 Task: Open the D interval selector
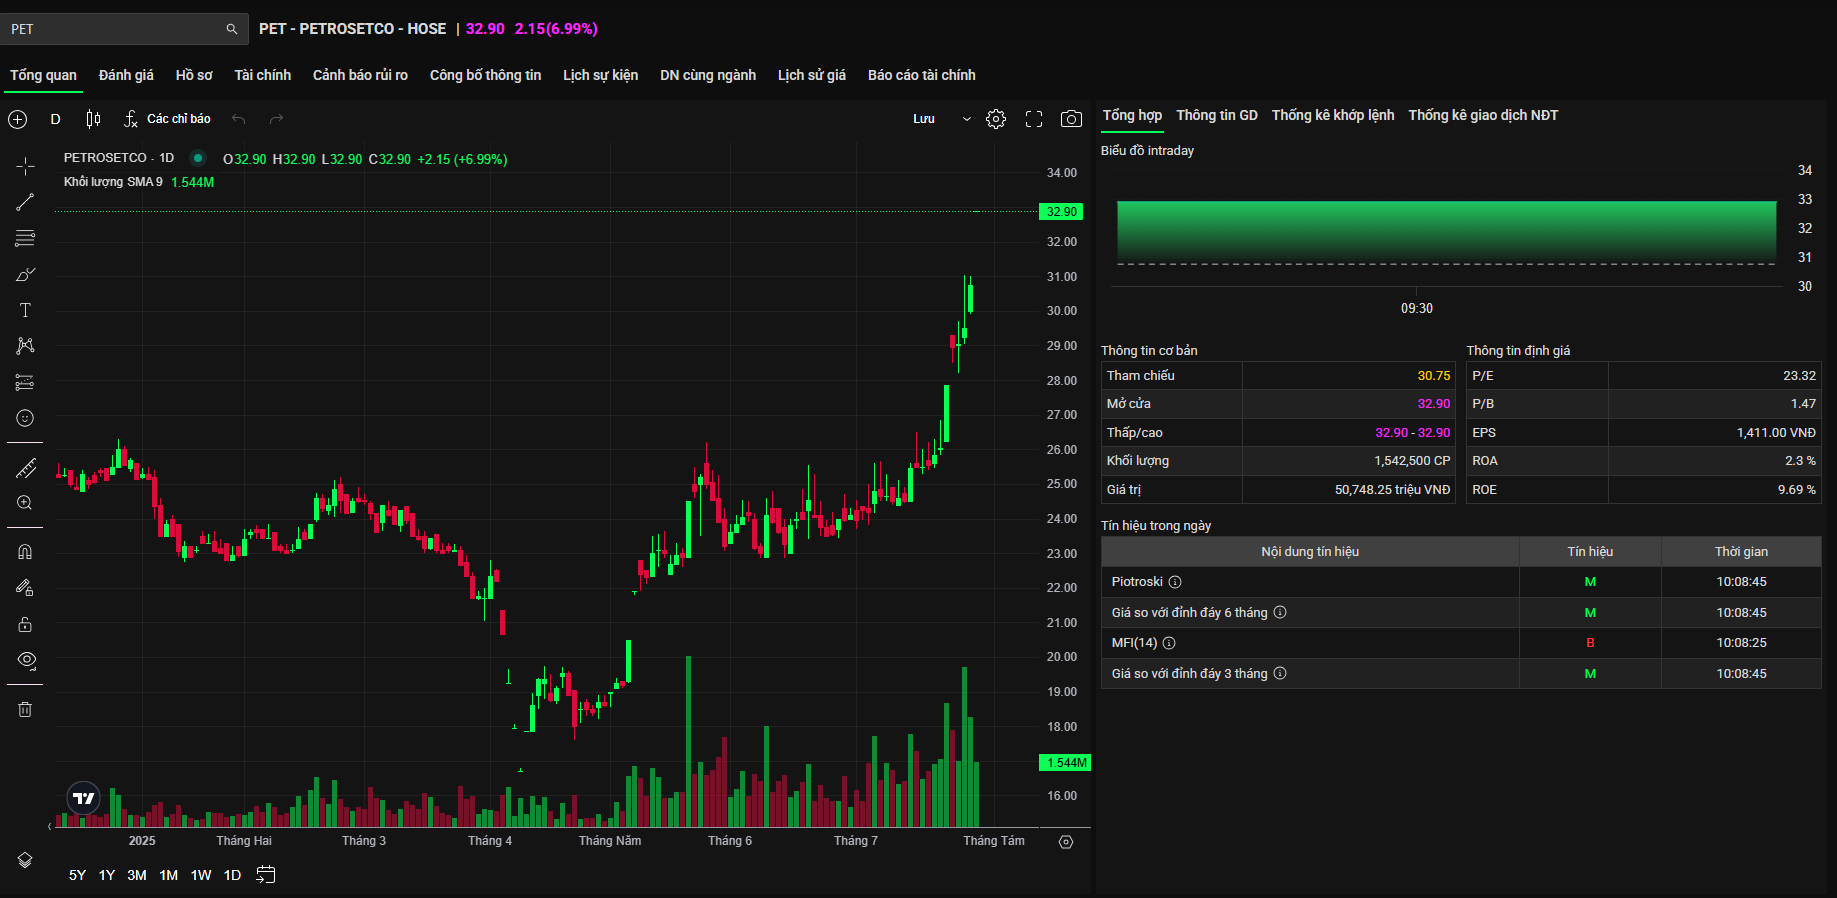coord(56,119)
